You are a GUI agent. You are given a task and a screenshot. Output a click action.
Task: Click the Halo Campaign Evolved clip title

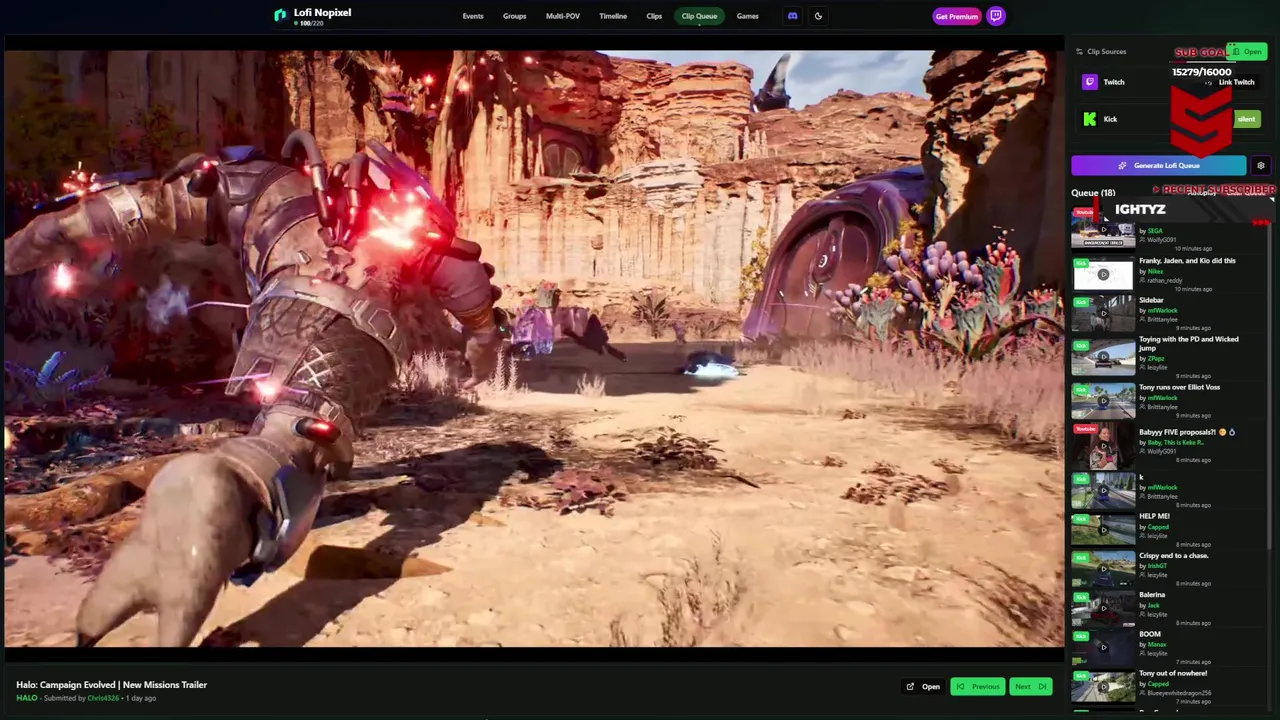pyautogui.click(x=111, y=685)
